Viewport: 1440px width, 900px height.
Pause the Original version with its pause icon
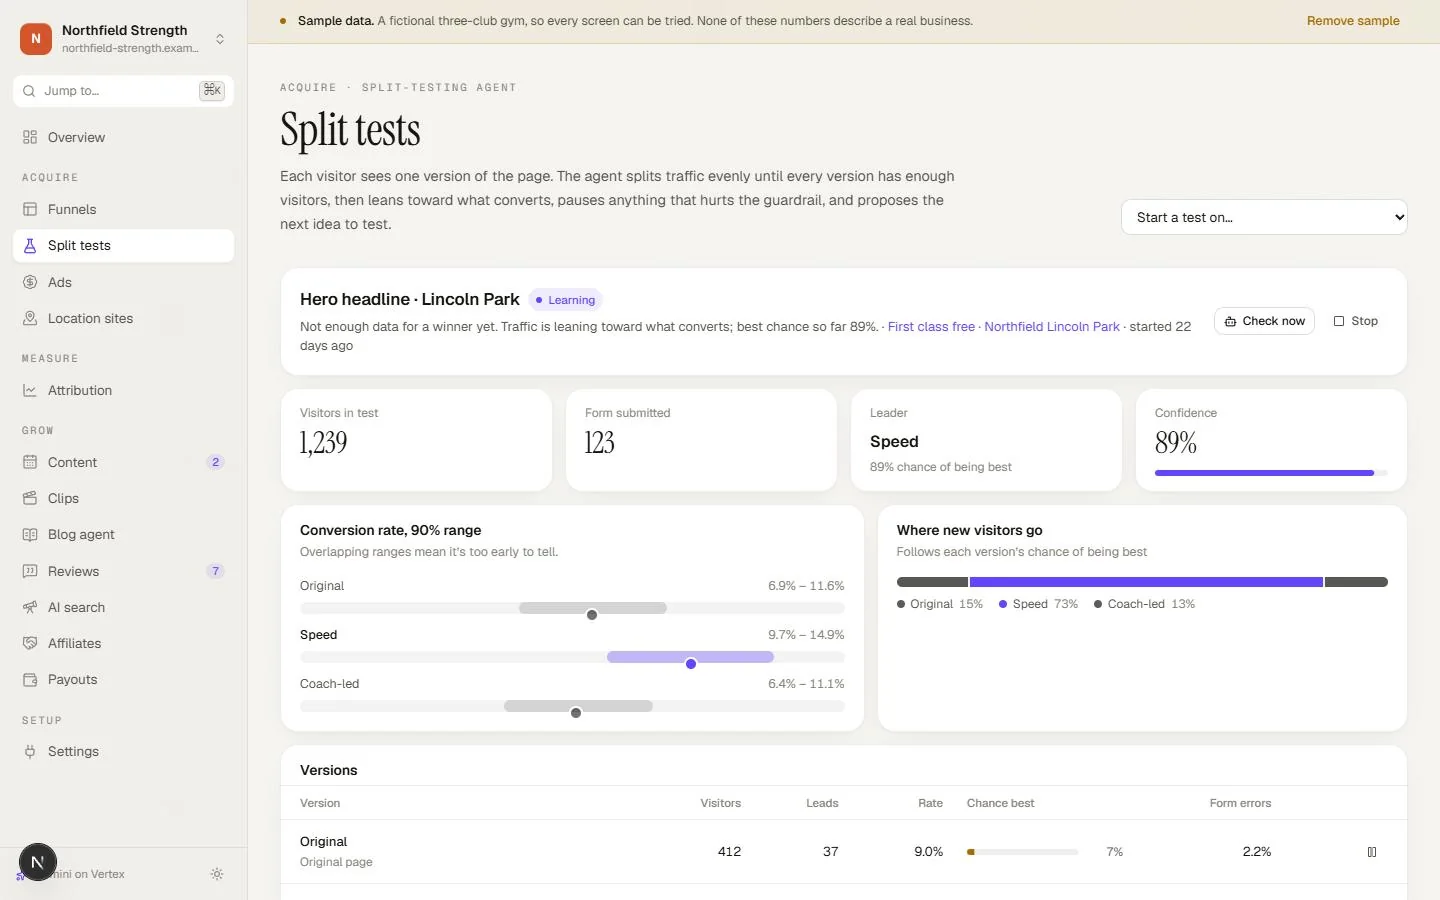tap(1372, 852)
